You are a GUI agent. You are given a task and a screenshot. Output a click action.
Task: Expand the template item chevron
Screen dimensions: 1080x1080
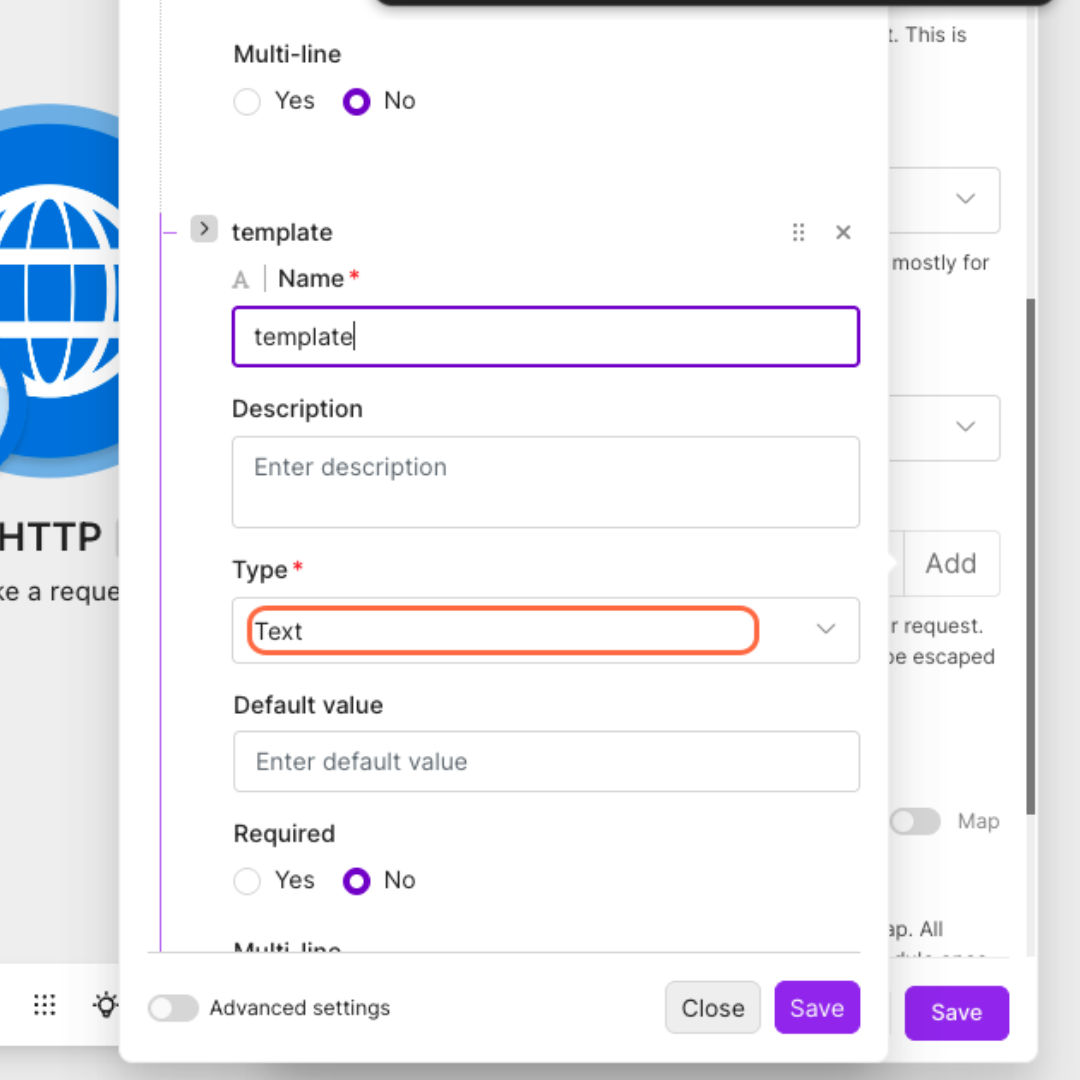click(x=204, y=229)
